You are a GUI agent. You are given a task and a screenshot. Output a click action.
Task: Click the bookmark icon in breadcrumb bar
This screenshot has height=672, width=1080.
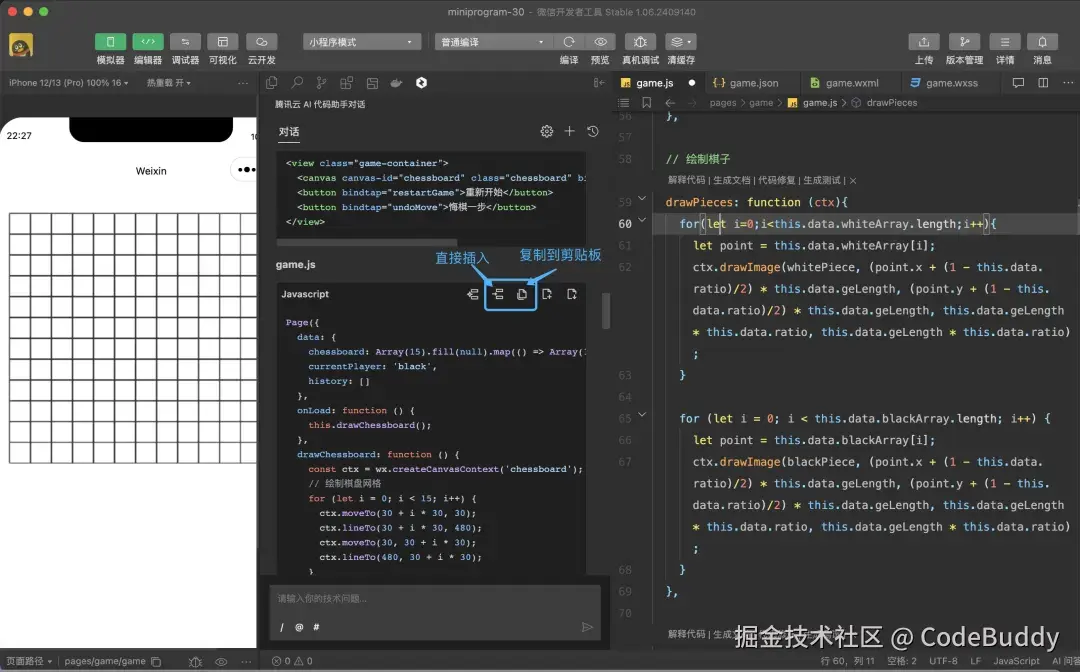647,103
